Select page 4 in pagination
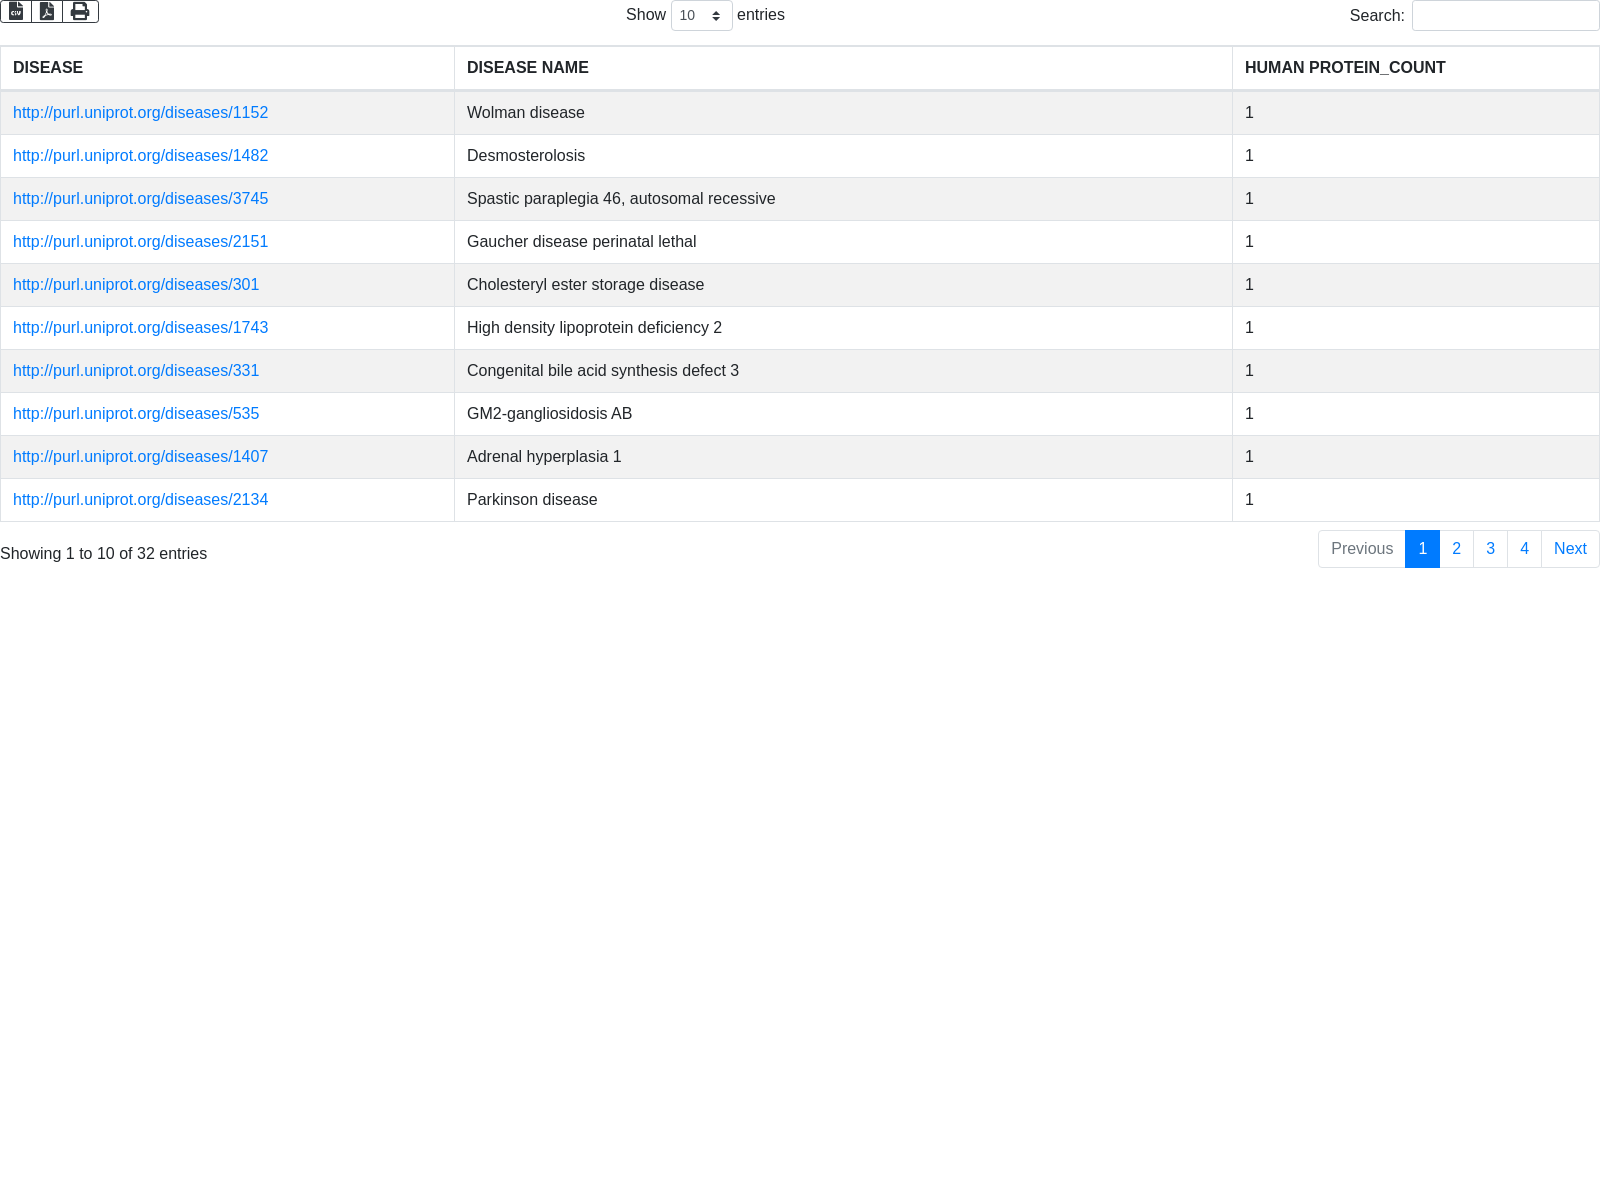This screenshot has width=1600, height=1200. pos(1524,549)
